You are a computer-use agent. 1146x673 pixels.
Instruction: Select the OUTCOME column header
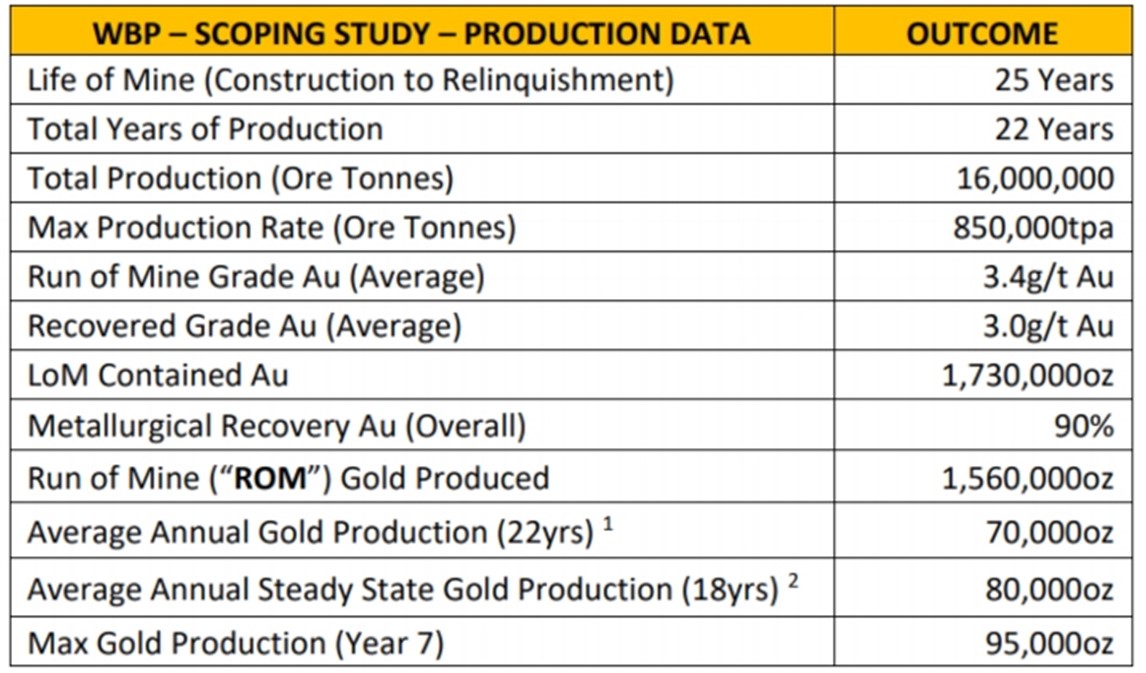(x=982, y=34)
